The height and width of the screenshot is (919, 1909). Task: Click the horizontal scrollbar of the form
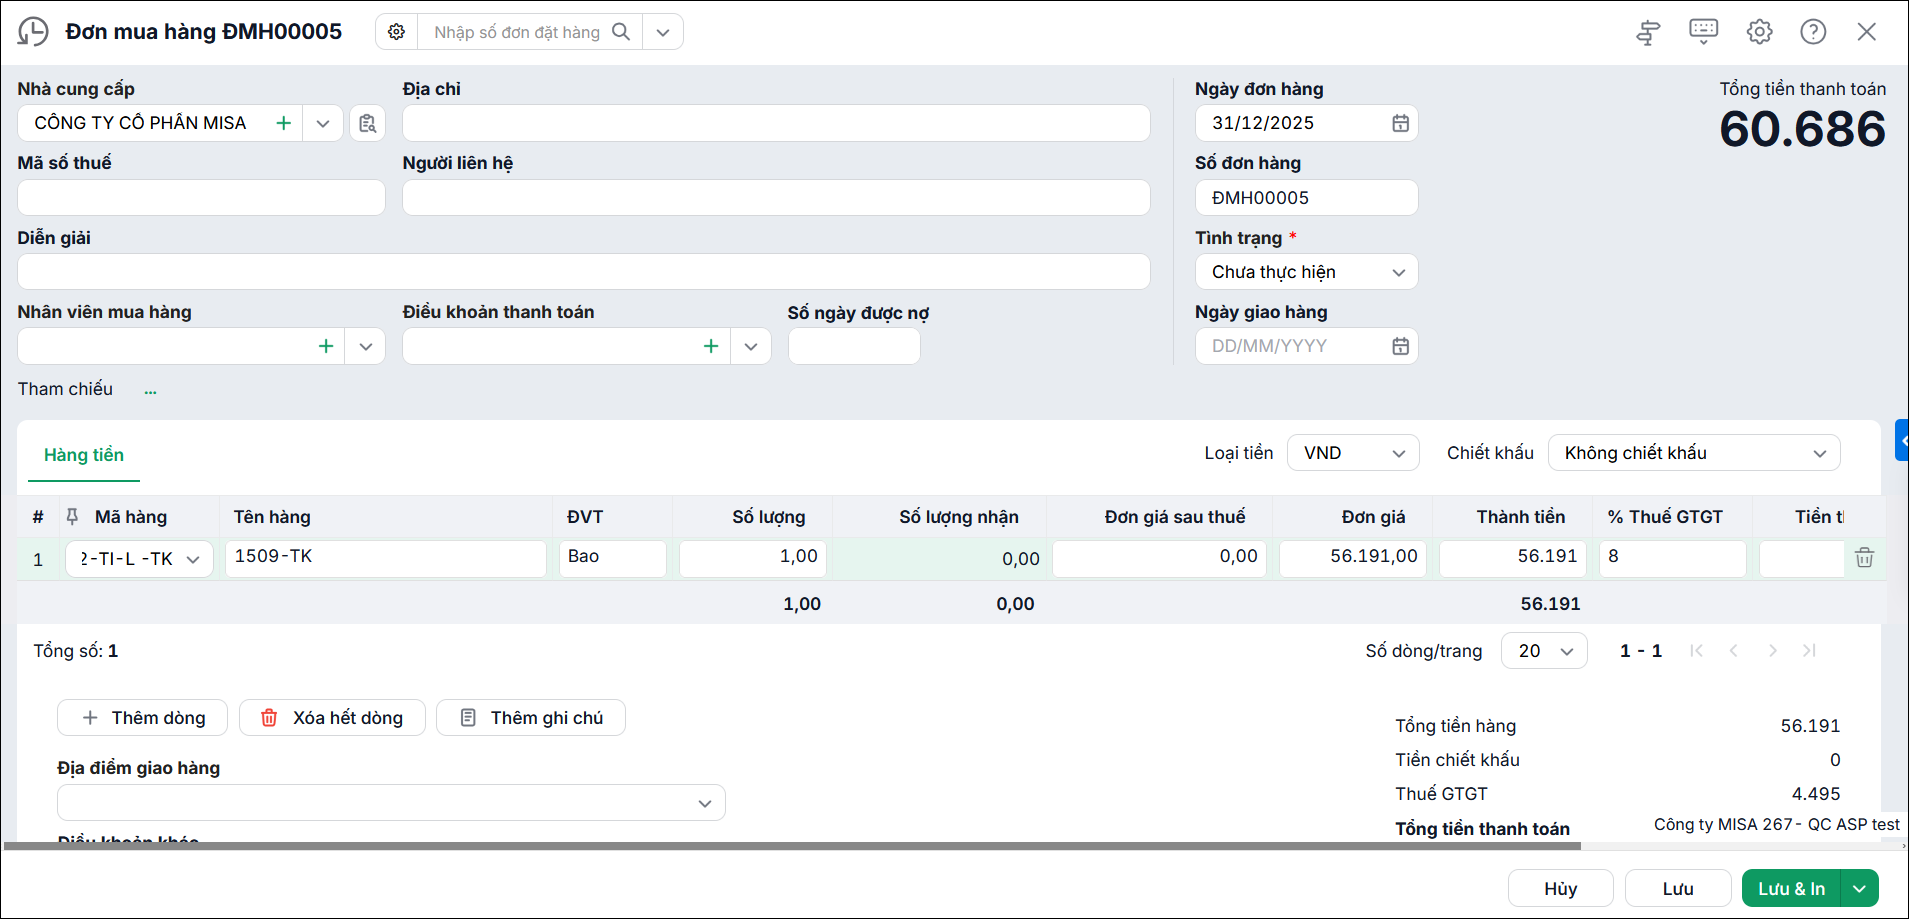point(792,846)
